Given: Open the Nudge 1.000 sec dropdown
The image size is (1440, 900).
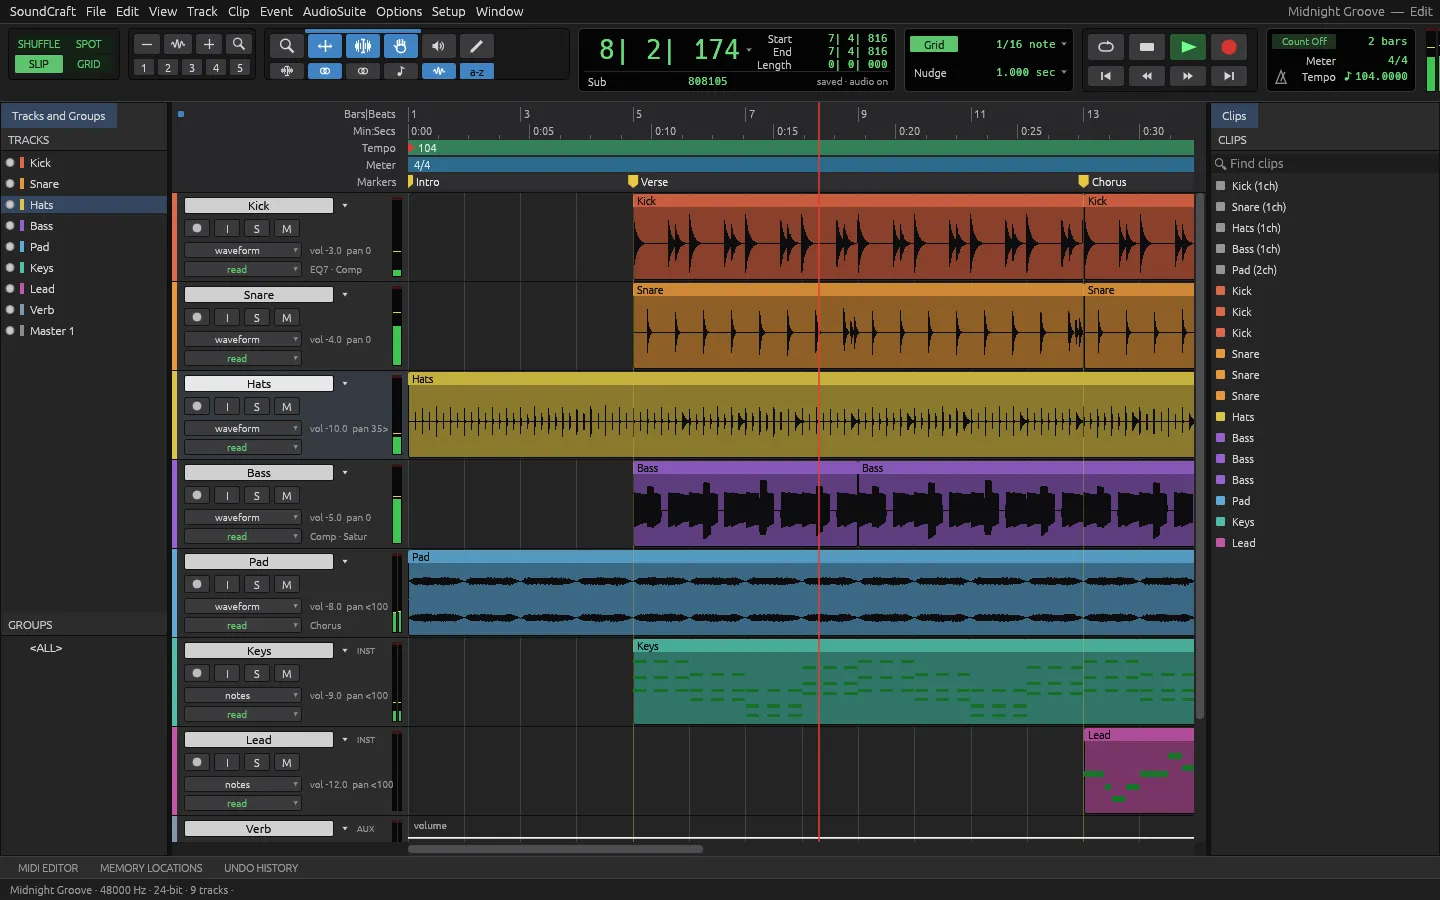Looking at the screenshot, I should [x=1031, y=73].
